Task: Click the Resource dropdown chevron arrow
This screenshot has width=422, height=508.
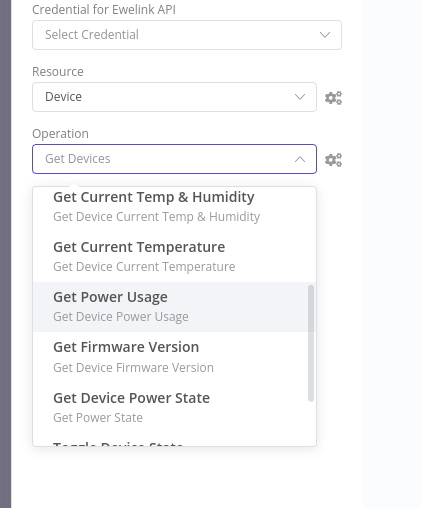Action: click(300, 97)
